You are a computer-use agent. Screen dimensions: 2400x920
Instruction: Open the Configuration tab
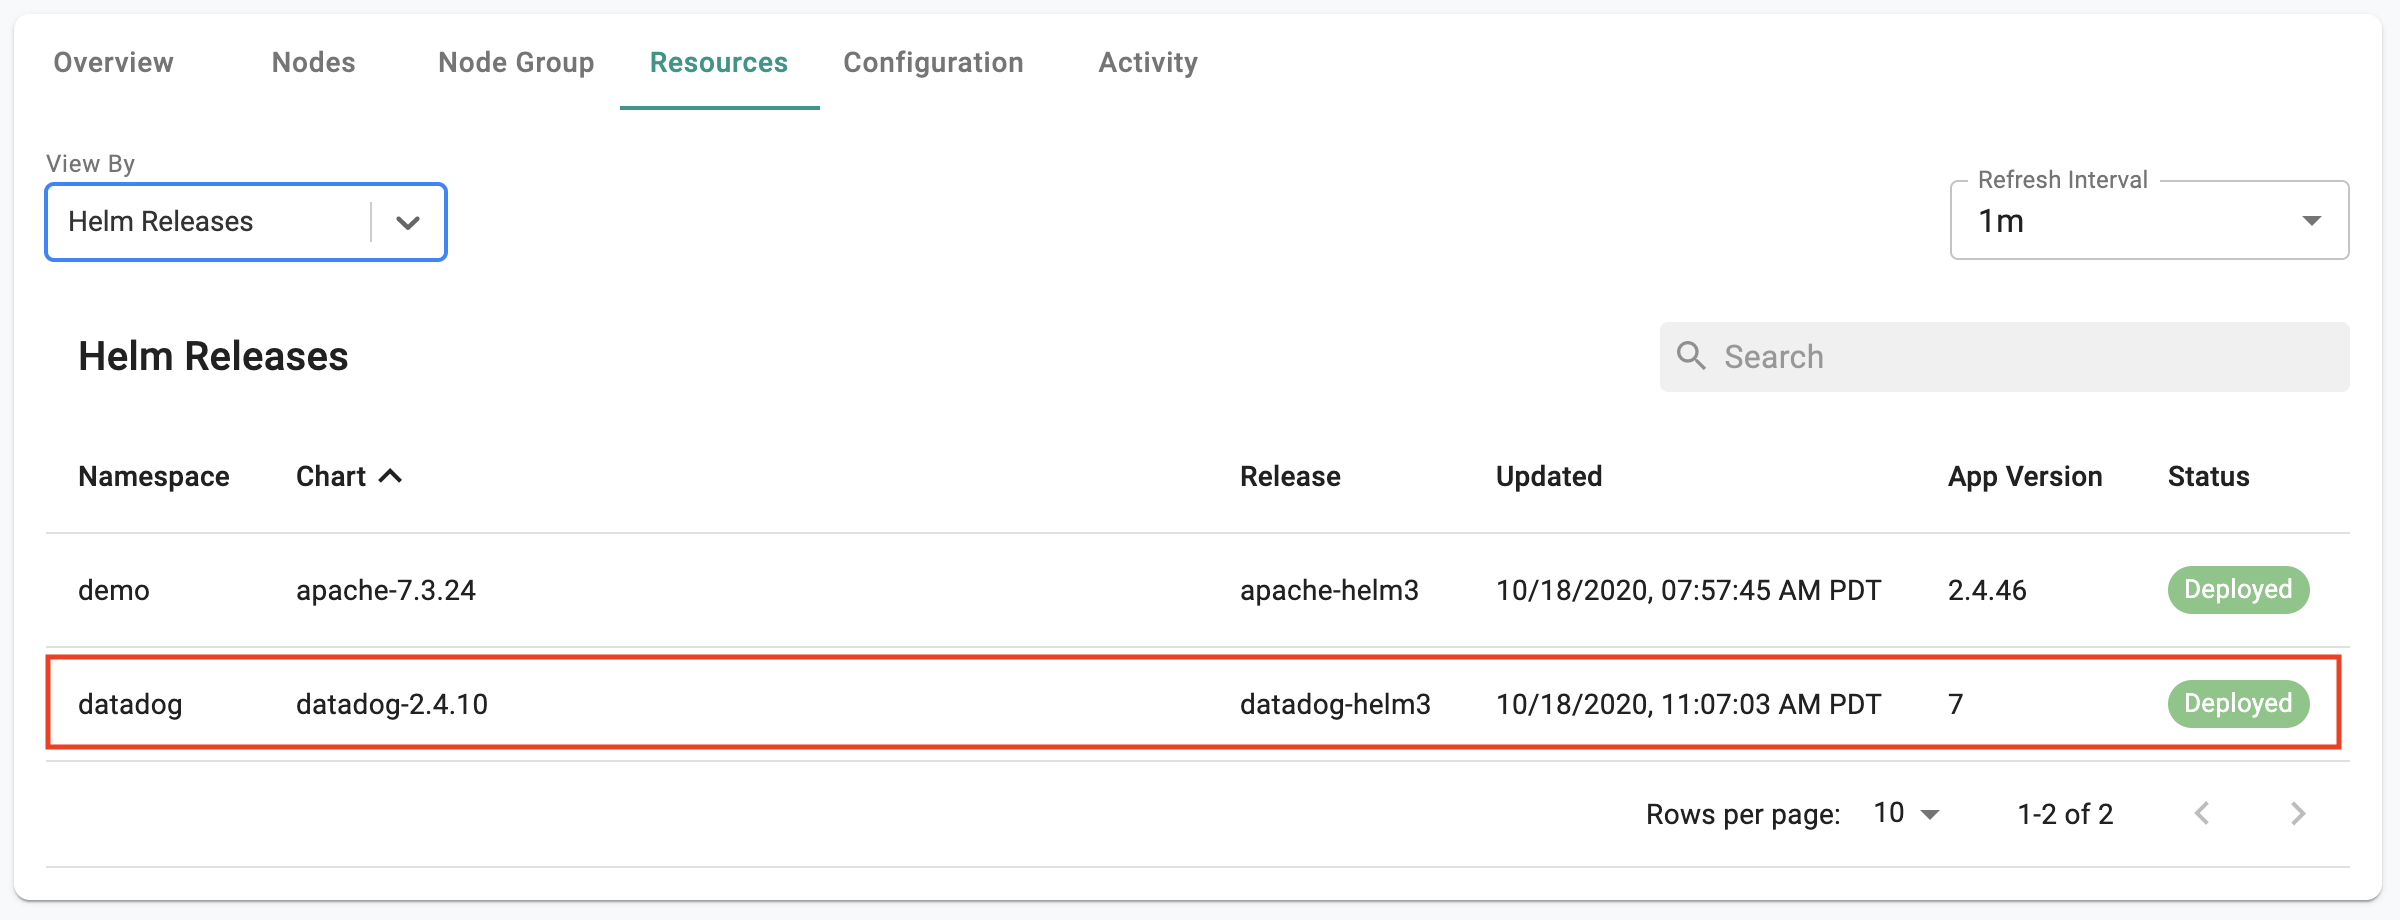pyautogui.click(x=933, y=62)
